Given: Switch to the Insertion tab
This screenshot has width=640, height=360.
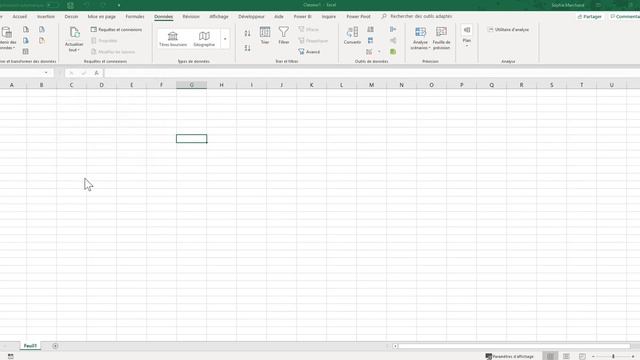Looking at the screenshot, I should [46, 17].
